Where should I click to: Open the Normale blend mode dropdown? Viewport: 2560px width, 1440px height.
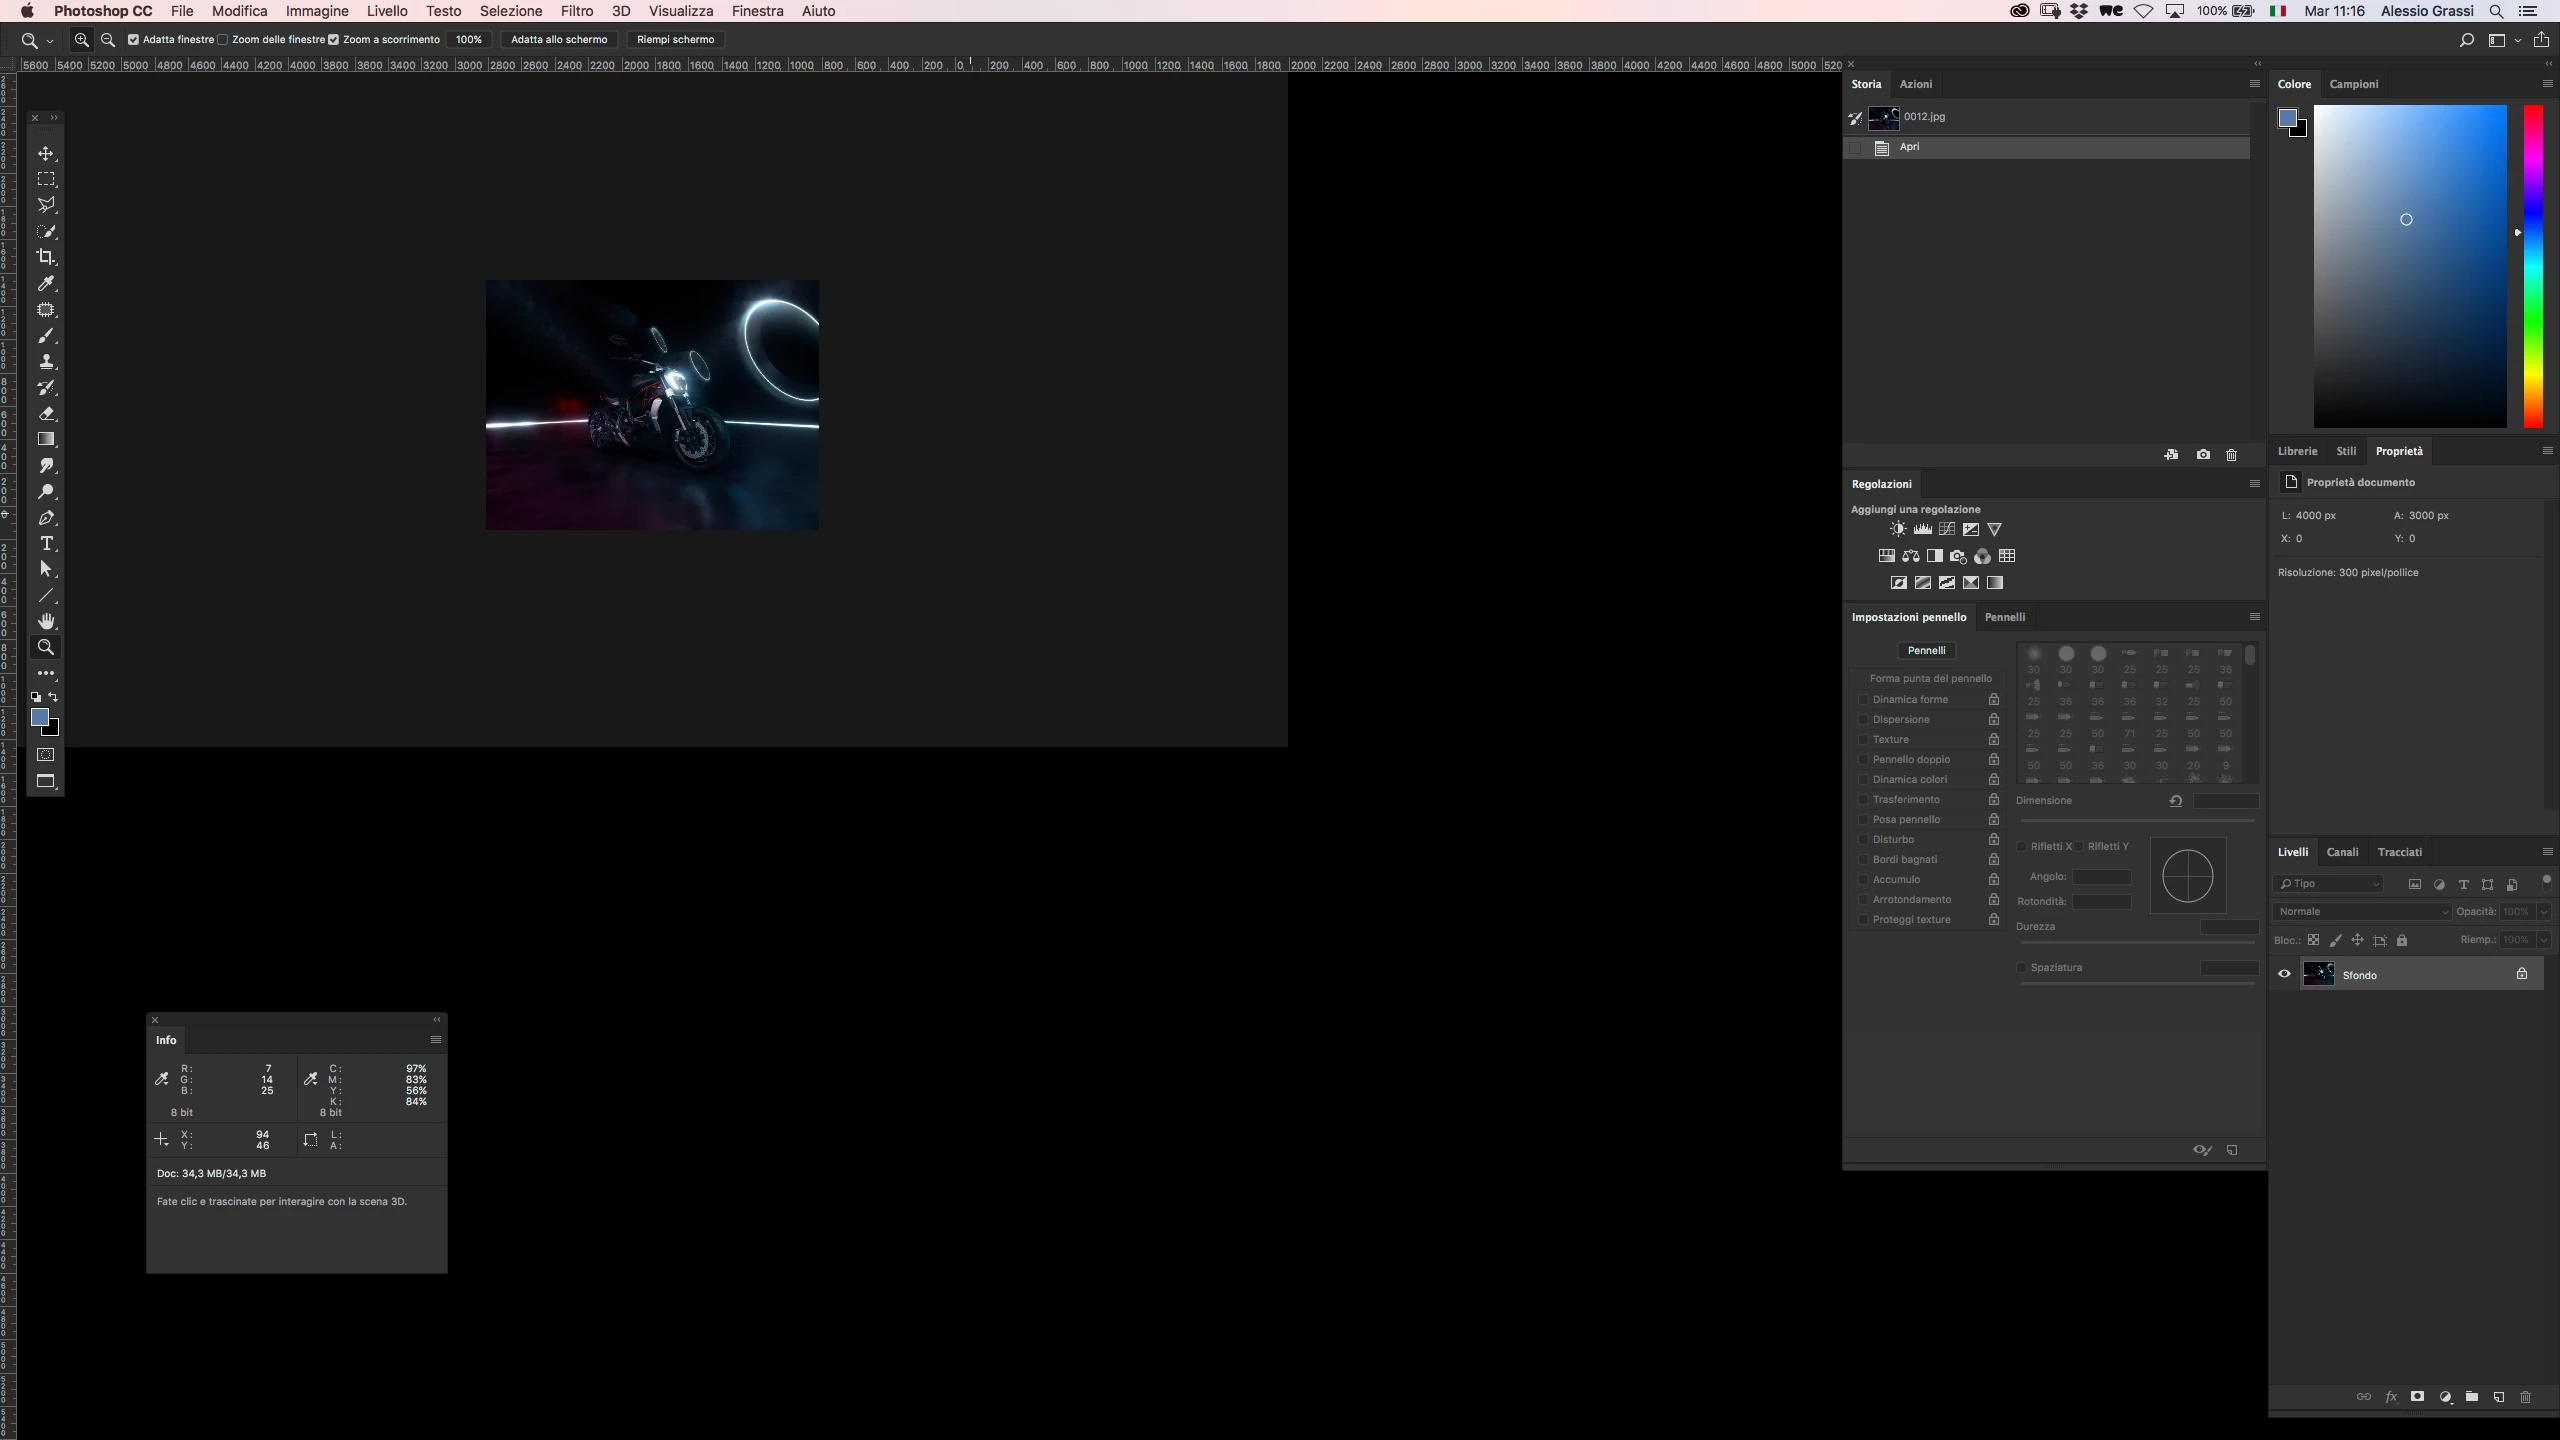tap(2362, 911)
